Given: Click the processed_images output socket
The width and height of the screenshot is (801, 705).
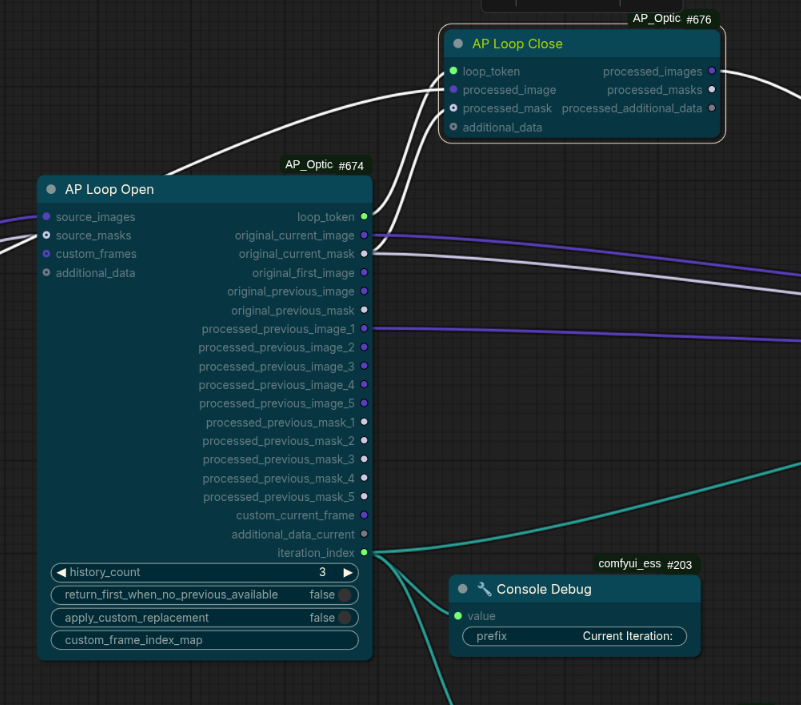Looking at the screenshot, I should pyautogui.click(x=712, y=71).
